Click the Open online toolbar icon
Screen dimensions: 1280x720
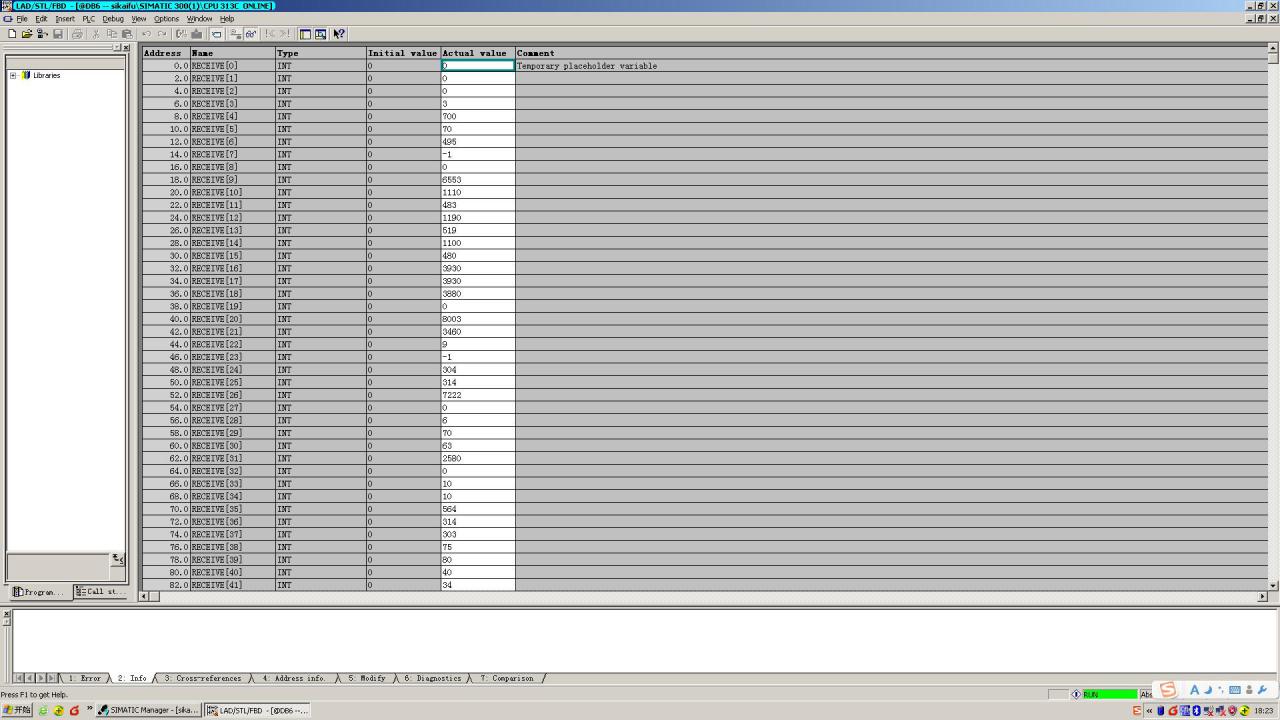pyautogui.click(x=42, y=34)
